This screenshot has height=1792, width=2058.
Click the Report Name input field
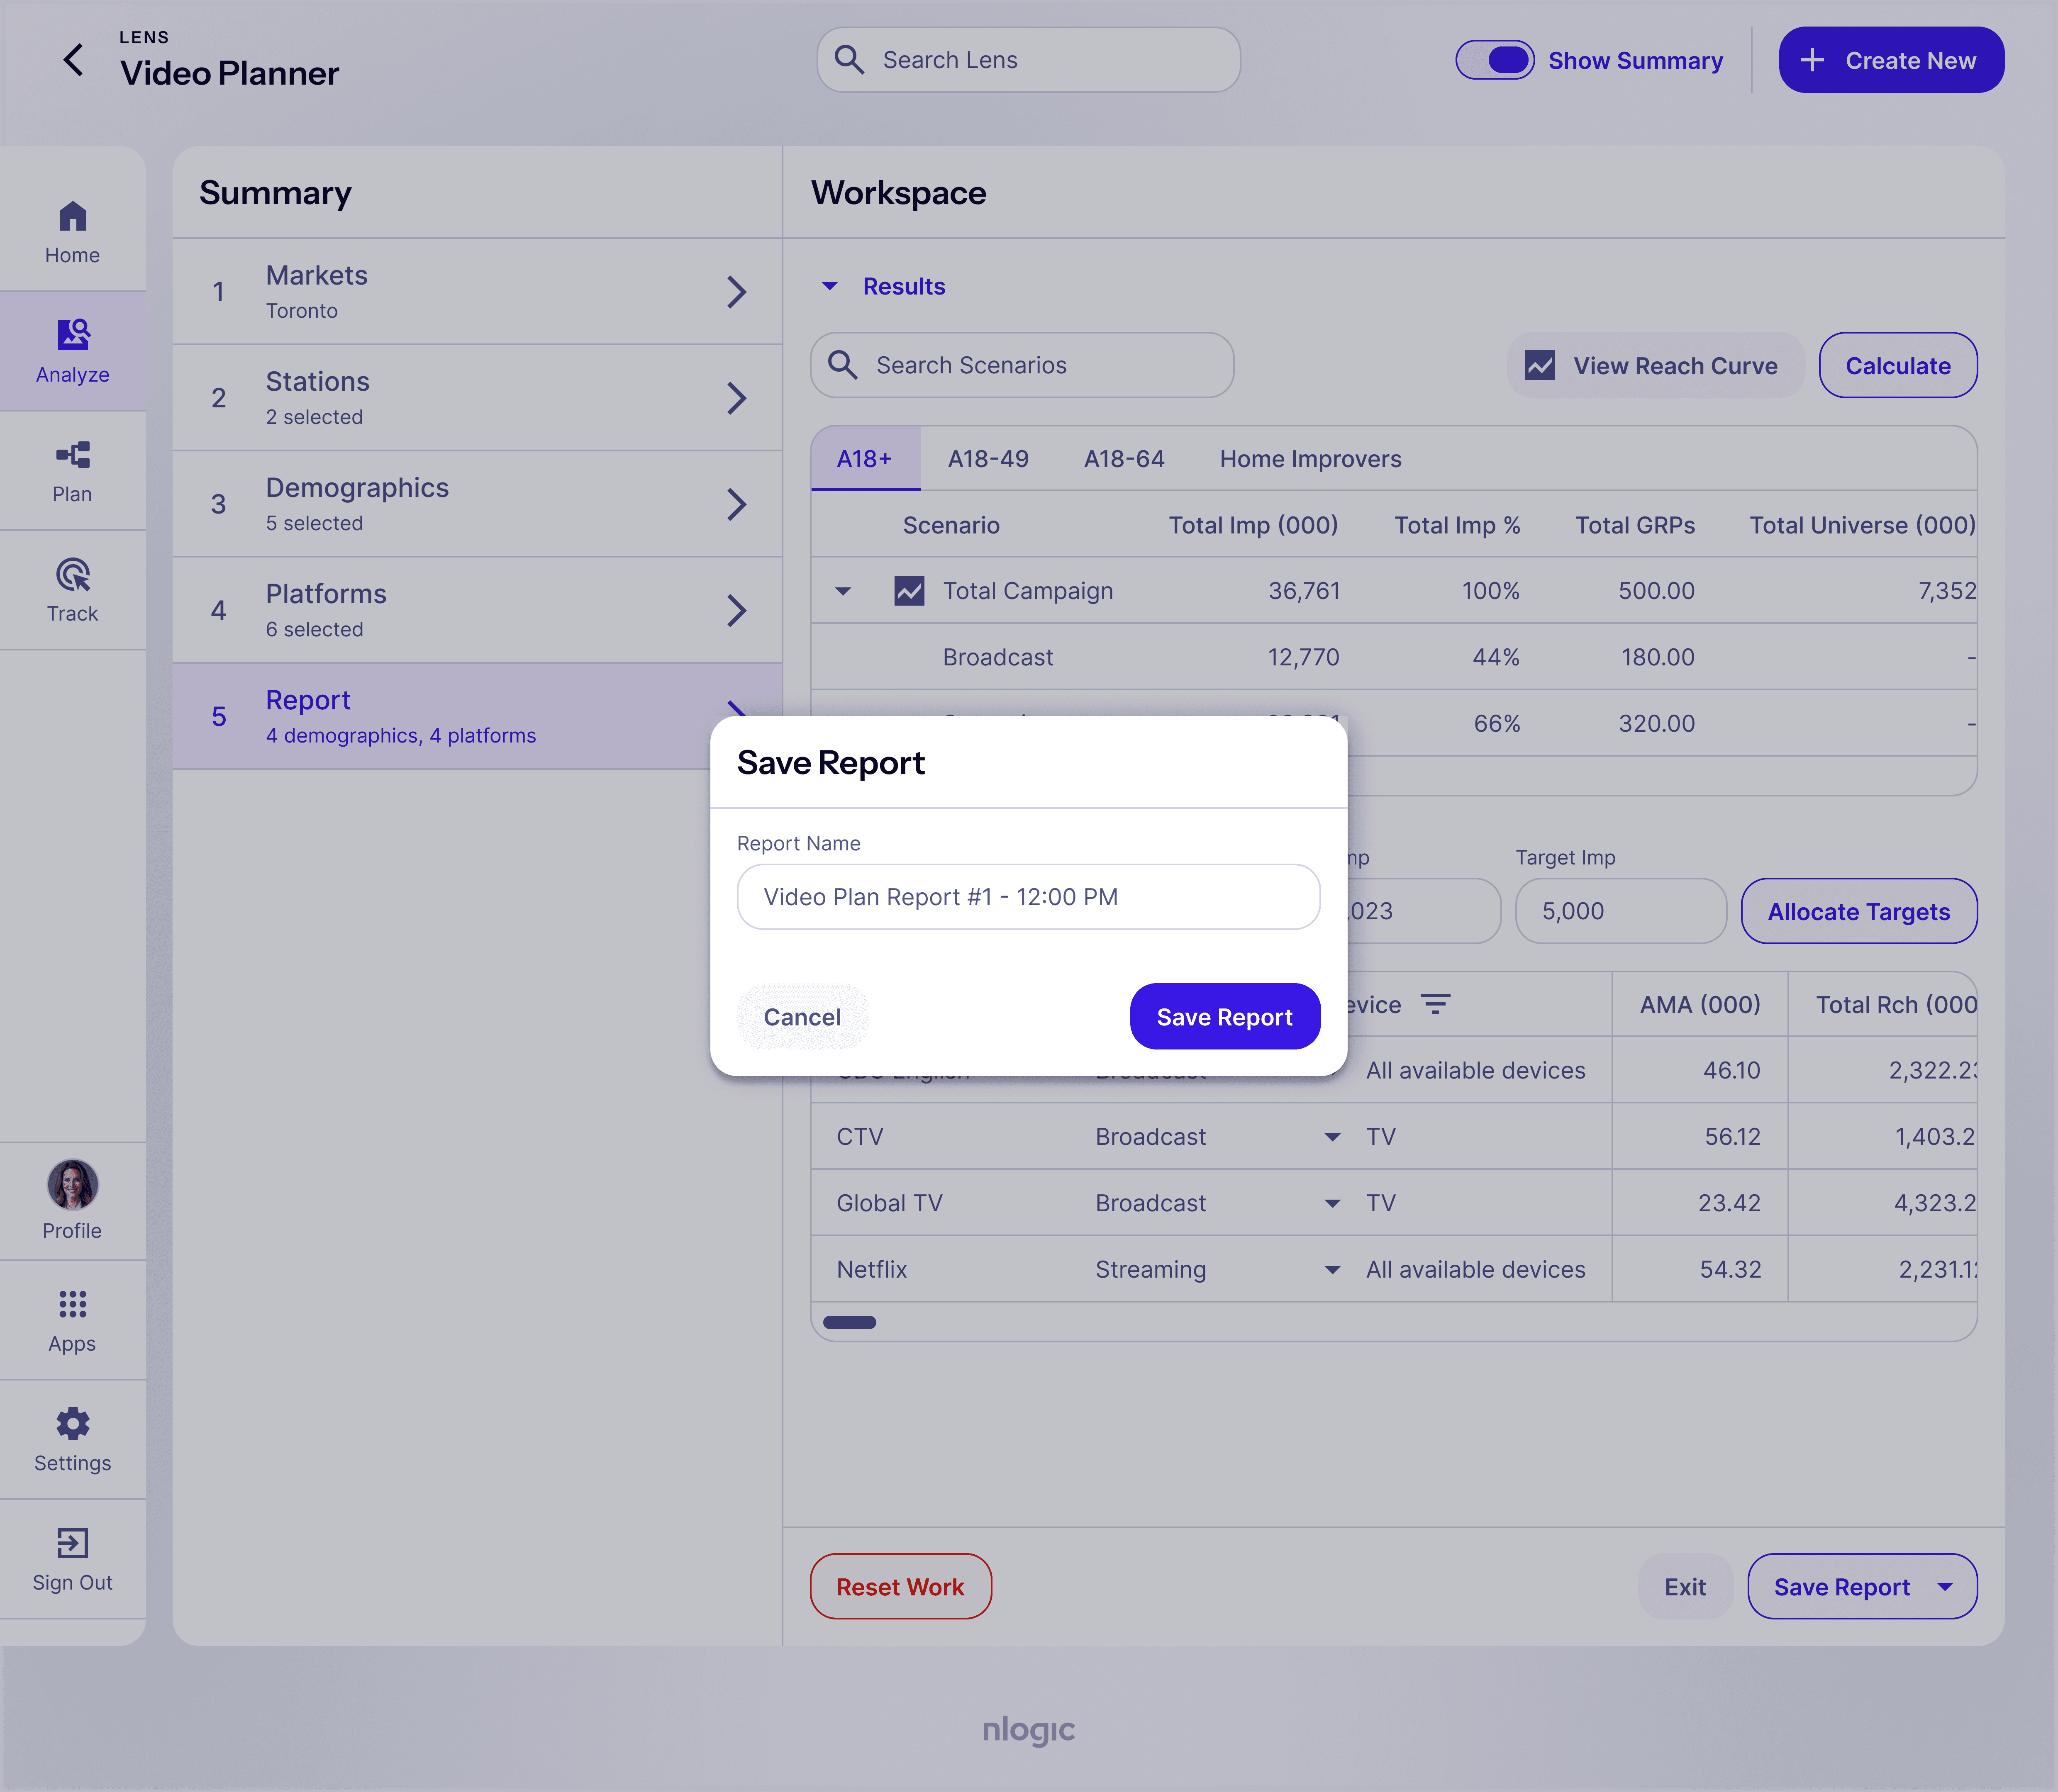[x=1028, y=897]
